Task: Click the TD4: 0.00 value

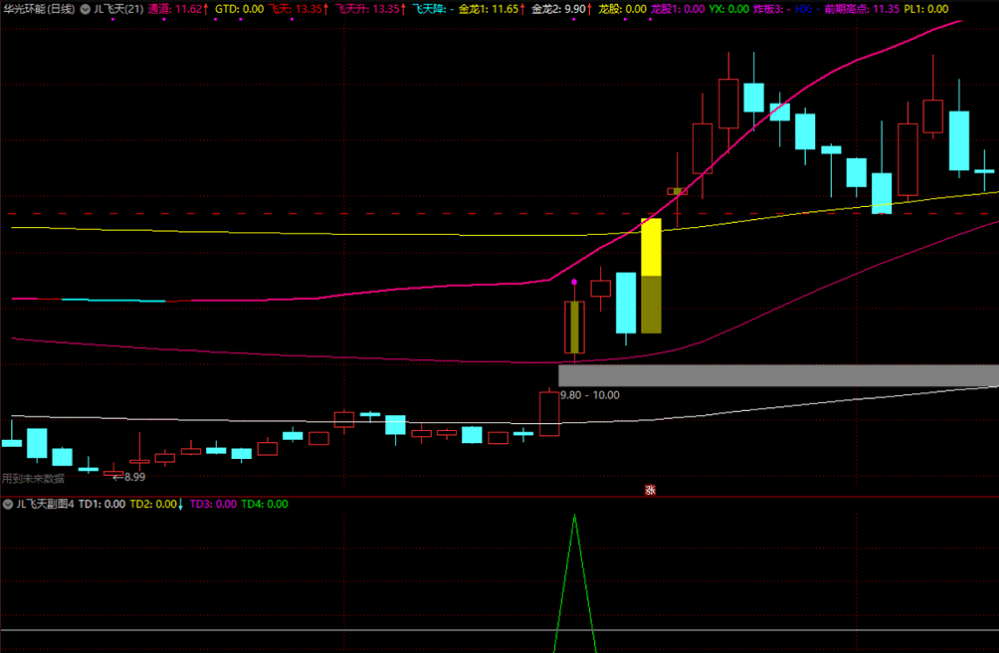Action: pyautogui.click(x=264, y=505)
